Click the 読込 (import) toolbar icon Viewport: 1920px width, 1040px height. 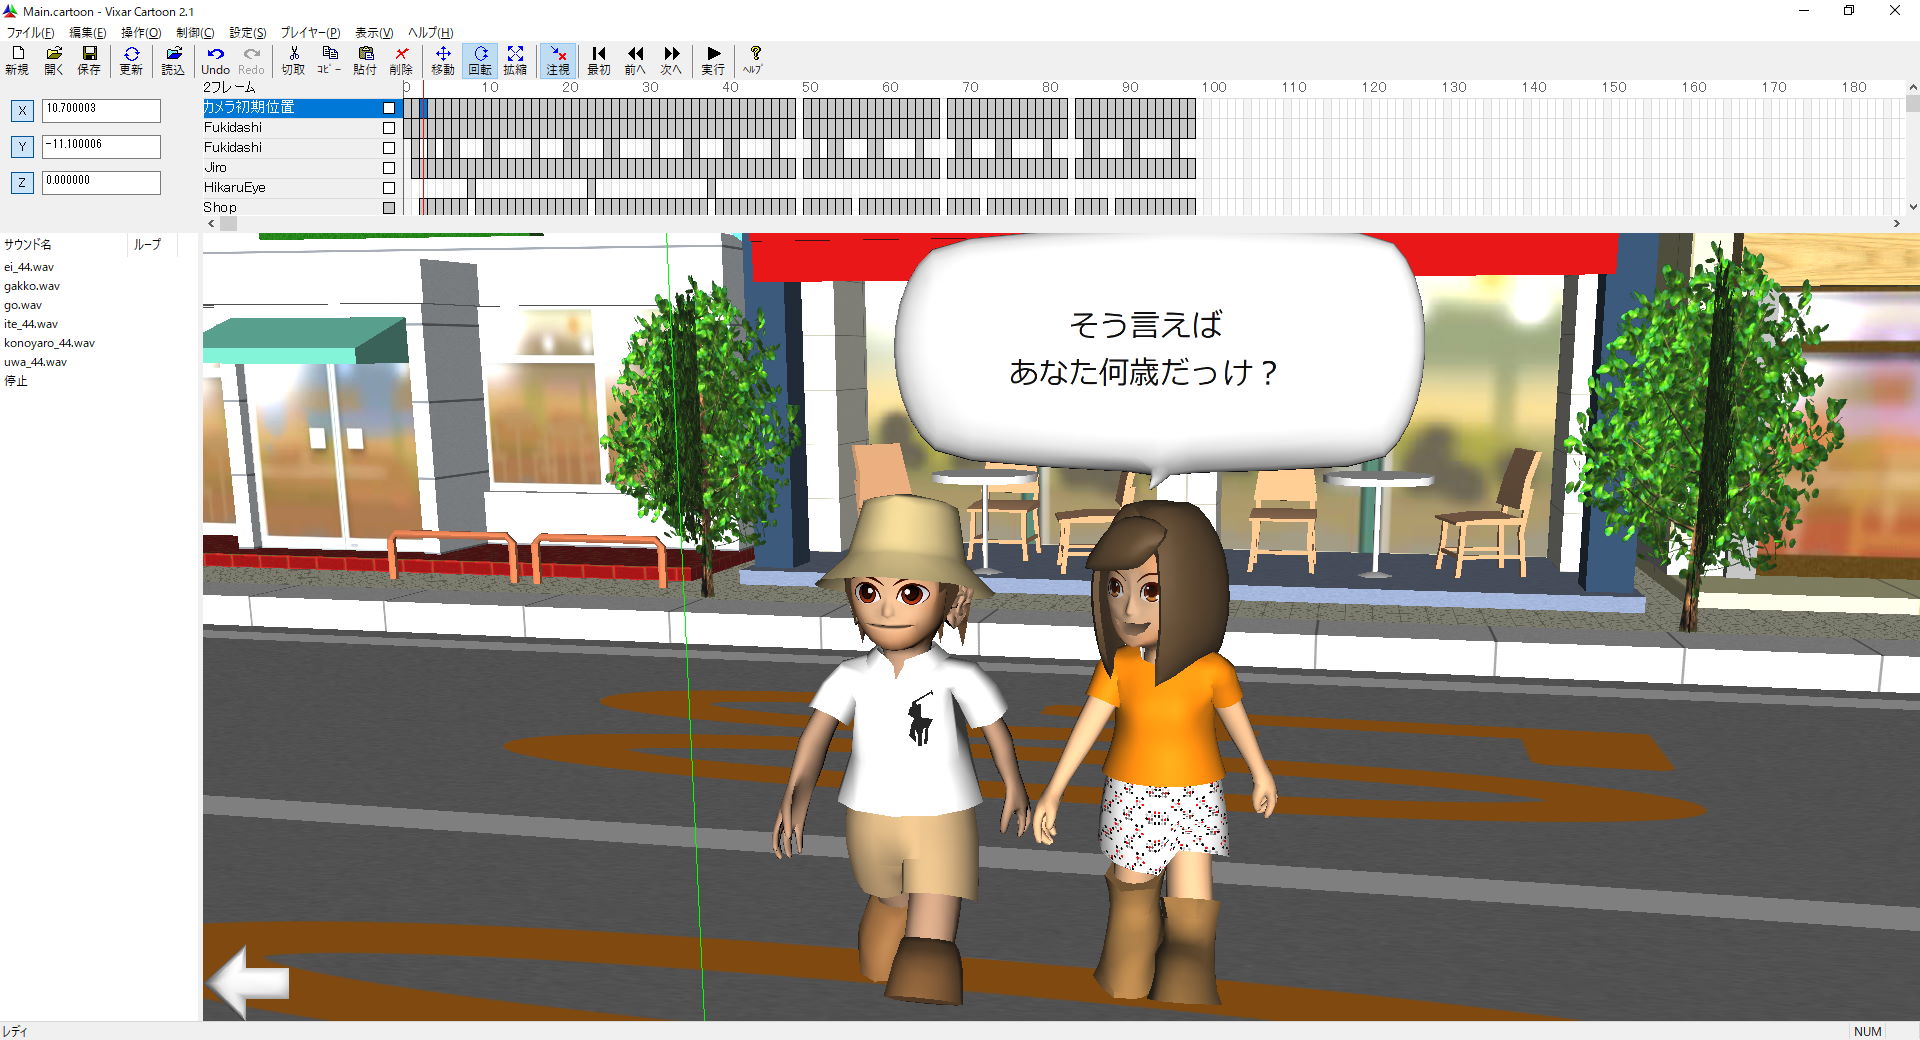[173, 60]
